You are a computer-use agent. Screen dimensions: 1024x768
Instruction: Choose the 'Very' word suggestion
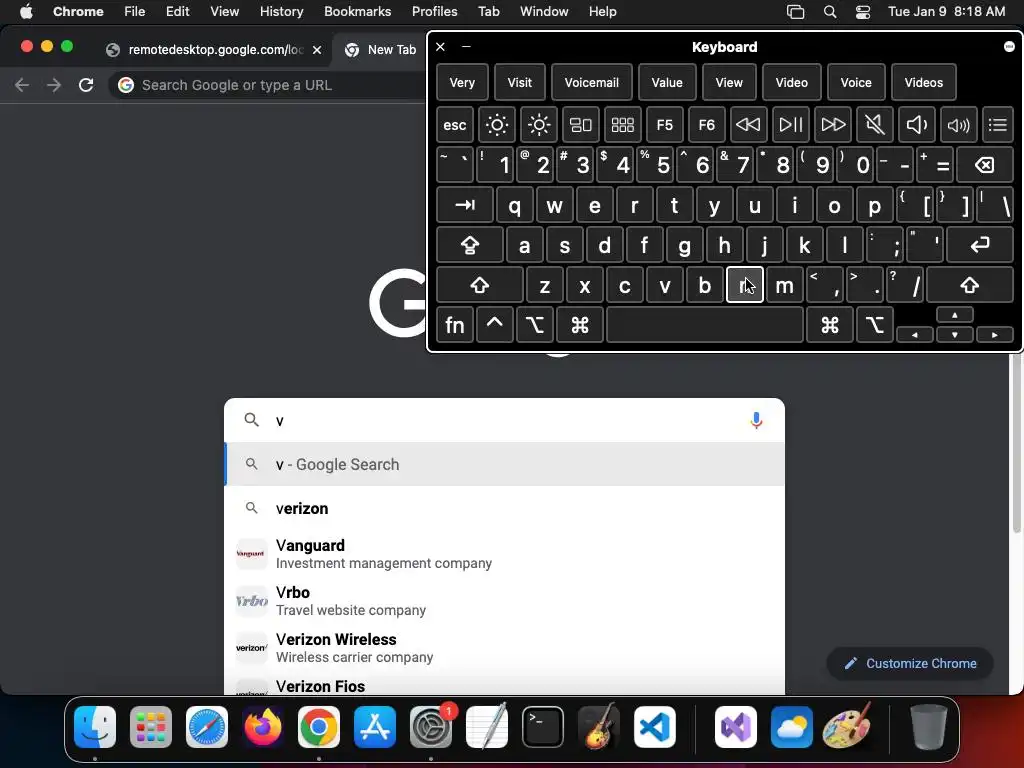[462, 82]
